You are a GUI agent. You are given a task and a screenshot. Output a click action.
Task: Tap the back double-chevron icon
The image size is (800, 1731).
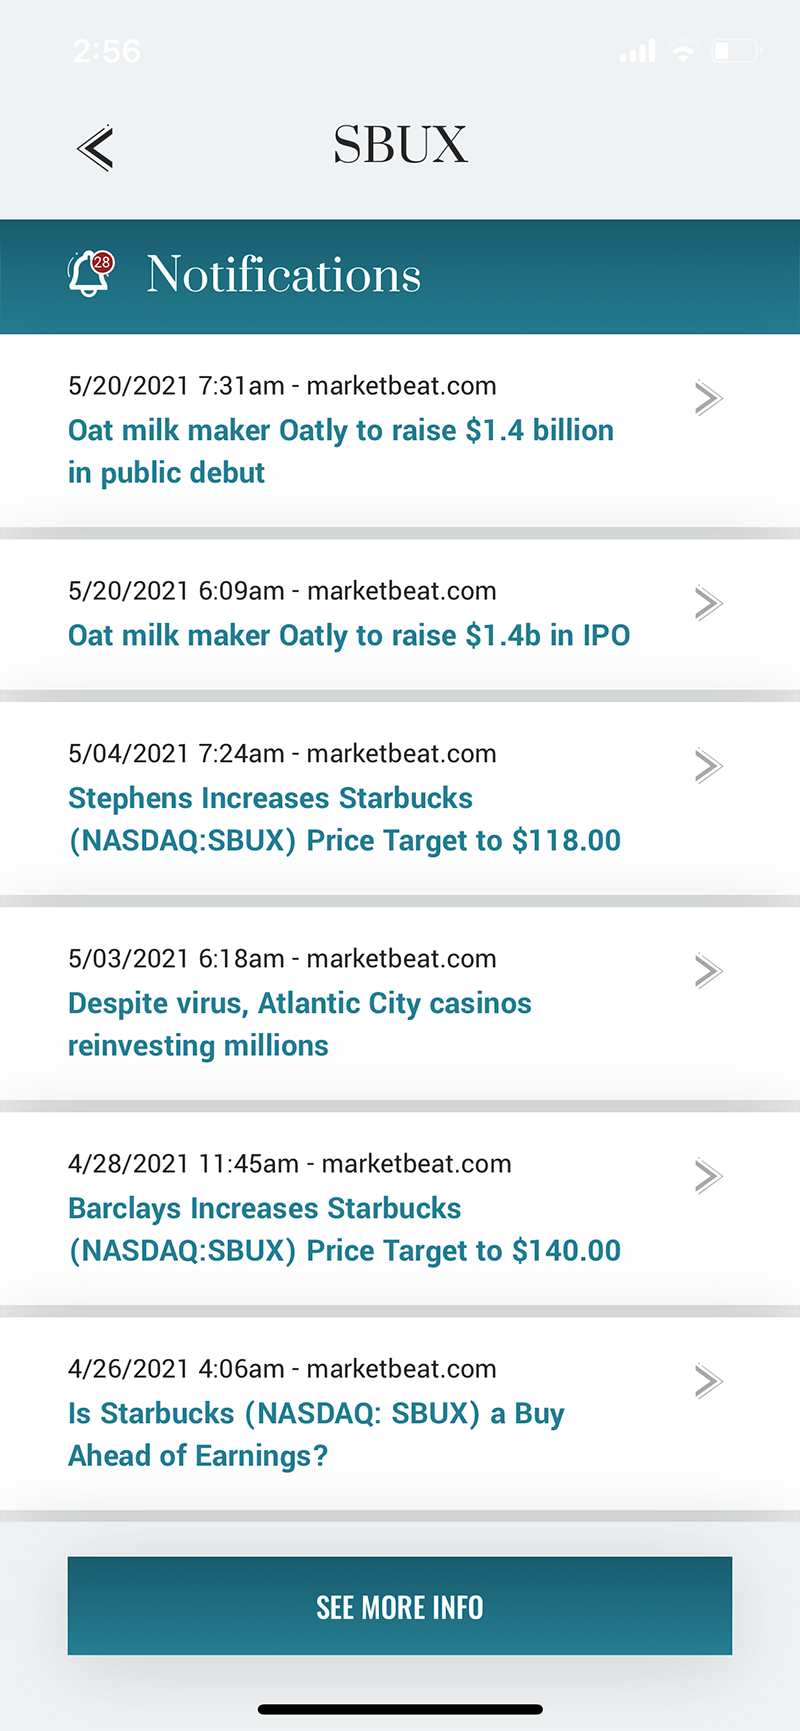95,149
